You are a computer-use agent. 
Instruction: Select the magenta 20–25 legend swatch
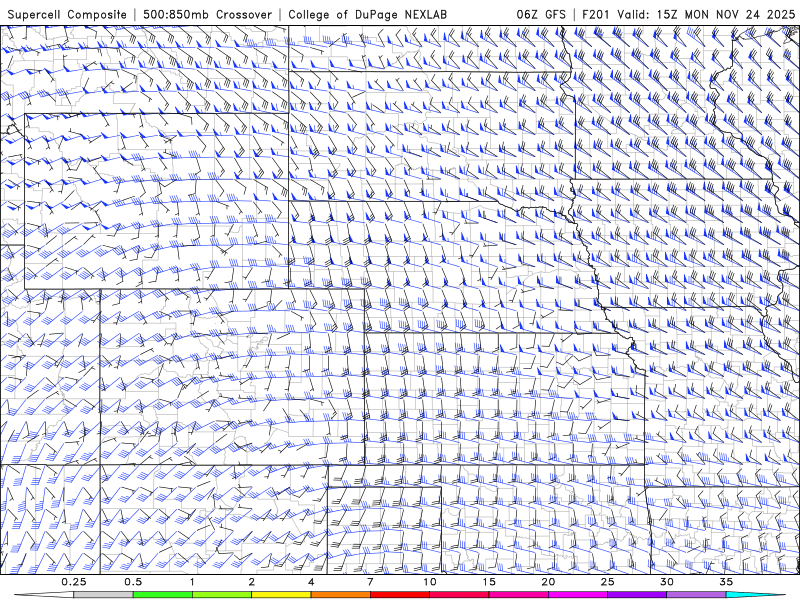pyautogui.click(x=578, y=595)
